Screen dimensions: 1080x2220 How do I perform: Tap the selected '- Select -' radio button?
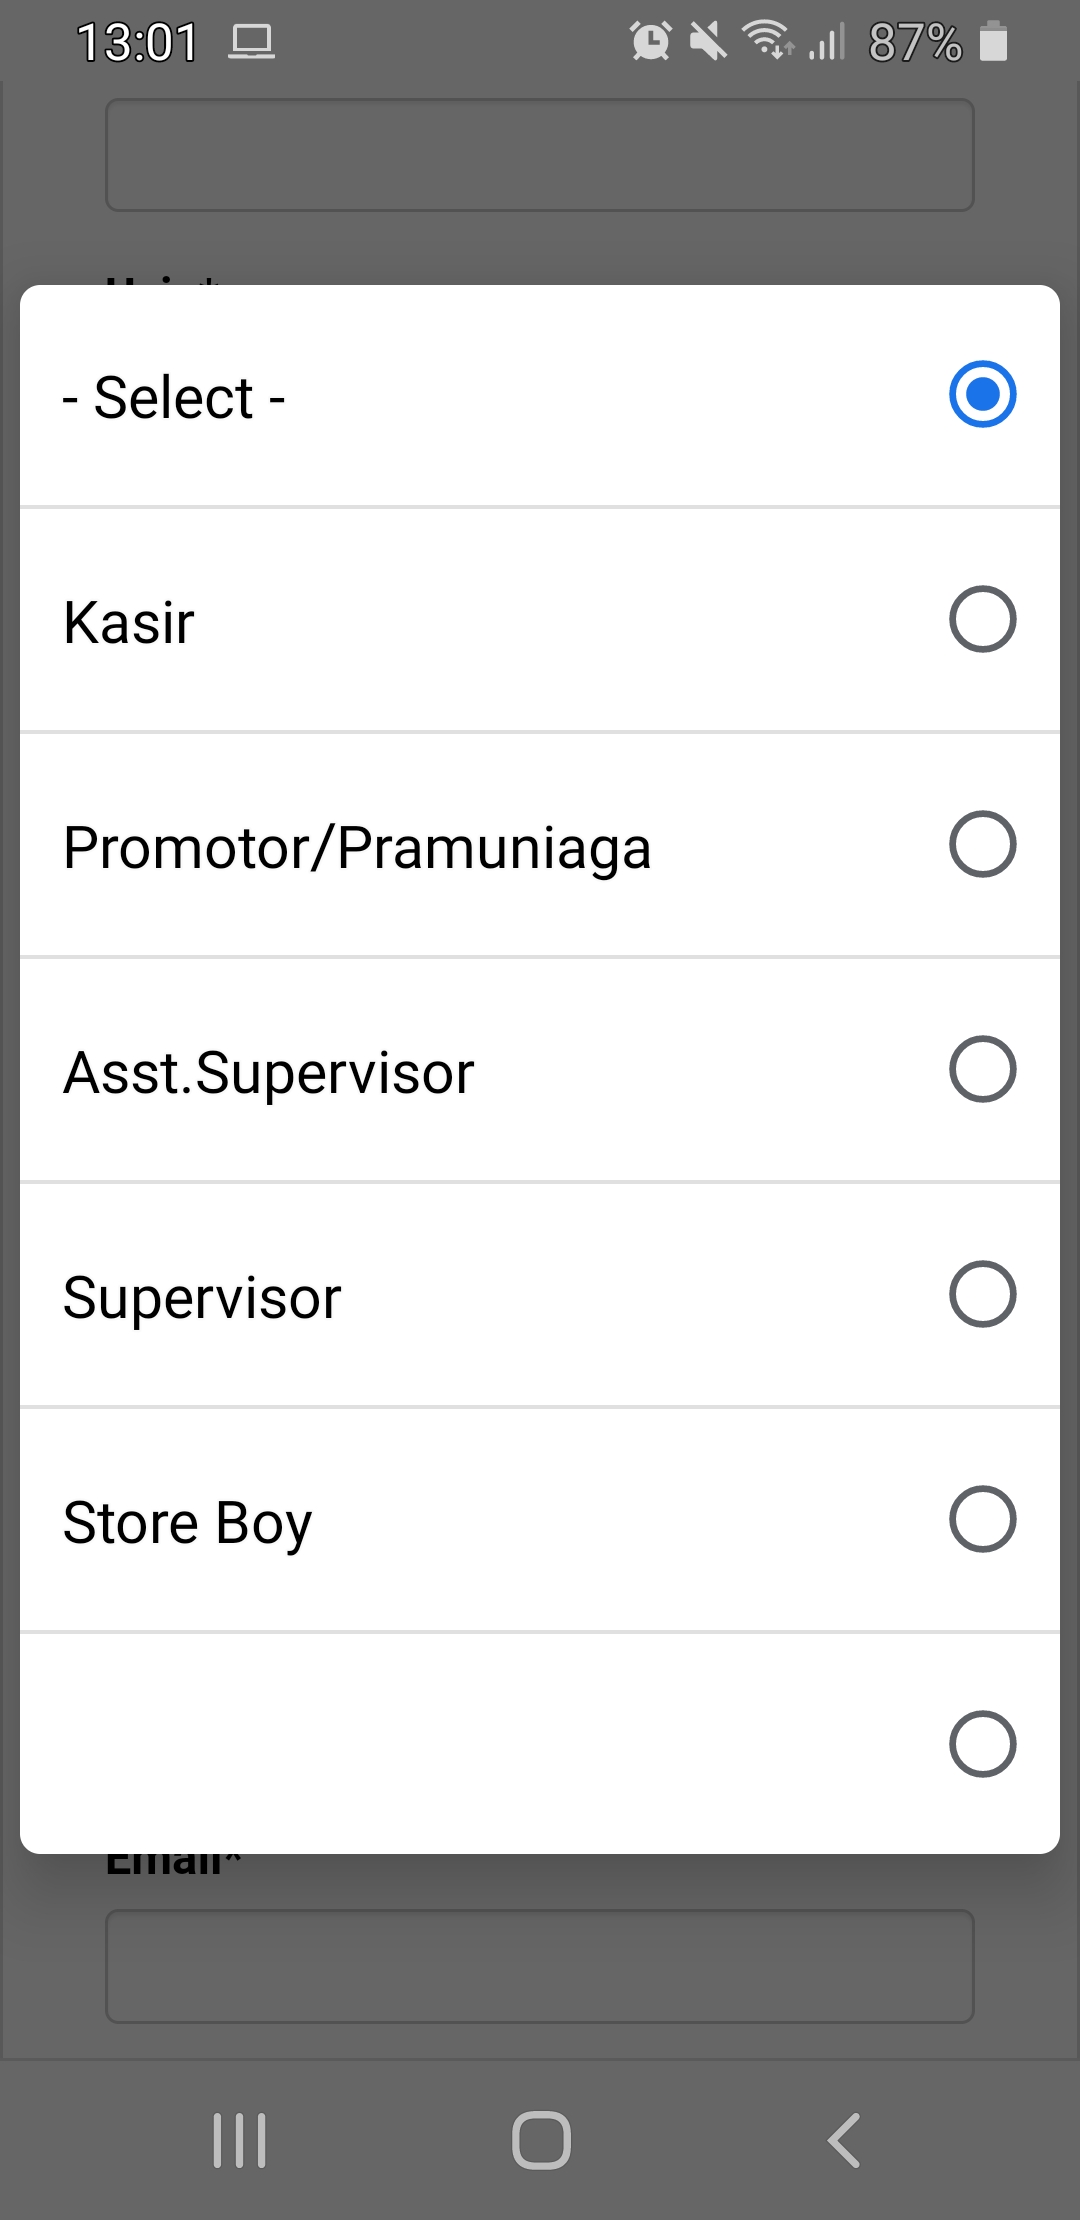point(982,394)
